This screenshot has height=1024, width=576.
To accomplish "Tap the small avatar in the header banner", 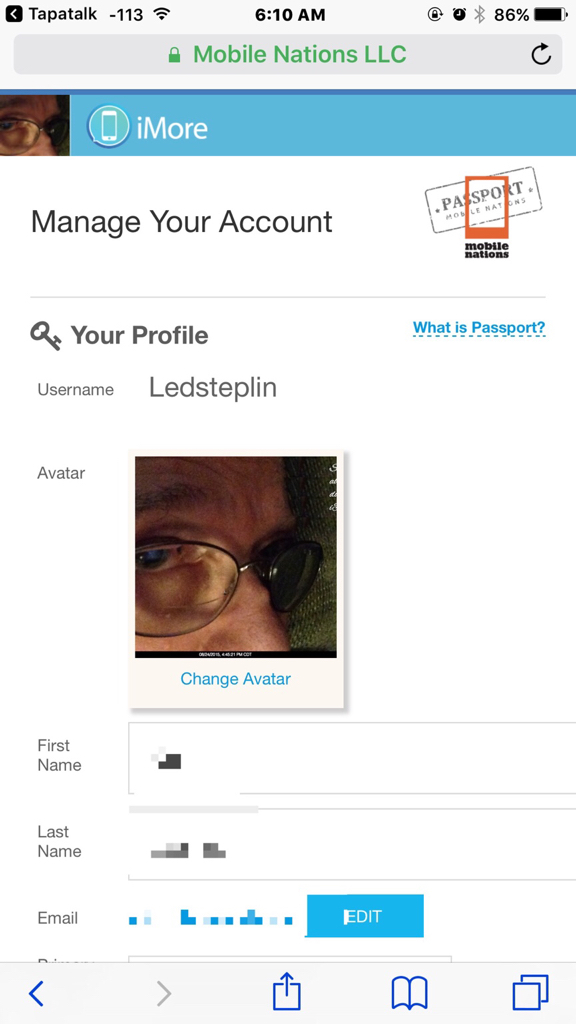I will click(34, 126).
